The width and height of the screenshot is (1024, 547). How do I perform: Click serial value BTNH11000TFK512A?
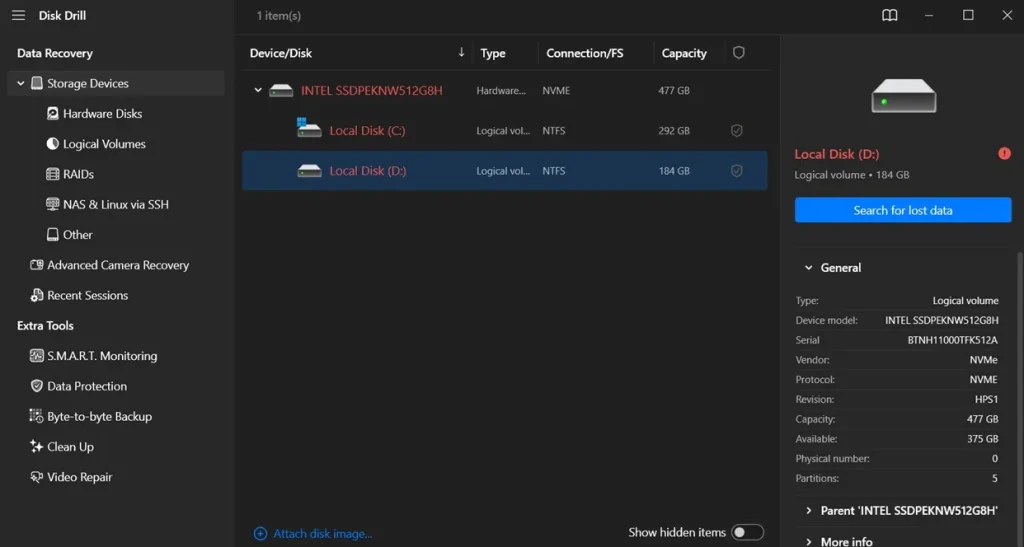point(953,340)
